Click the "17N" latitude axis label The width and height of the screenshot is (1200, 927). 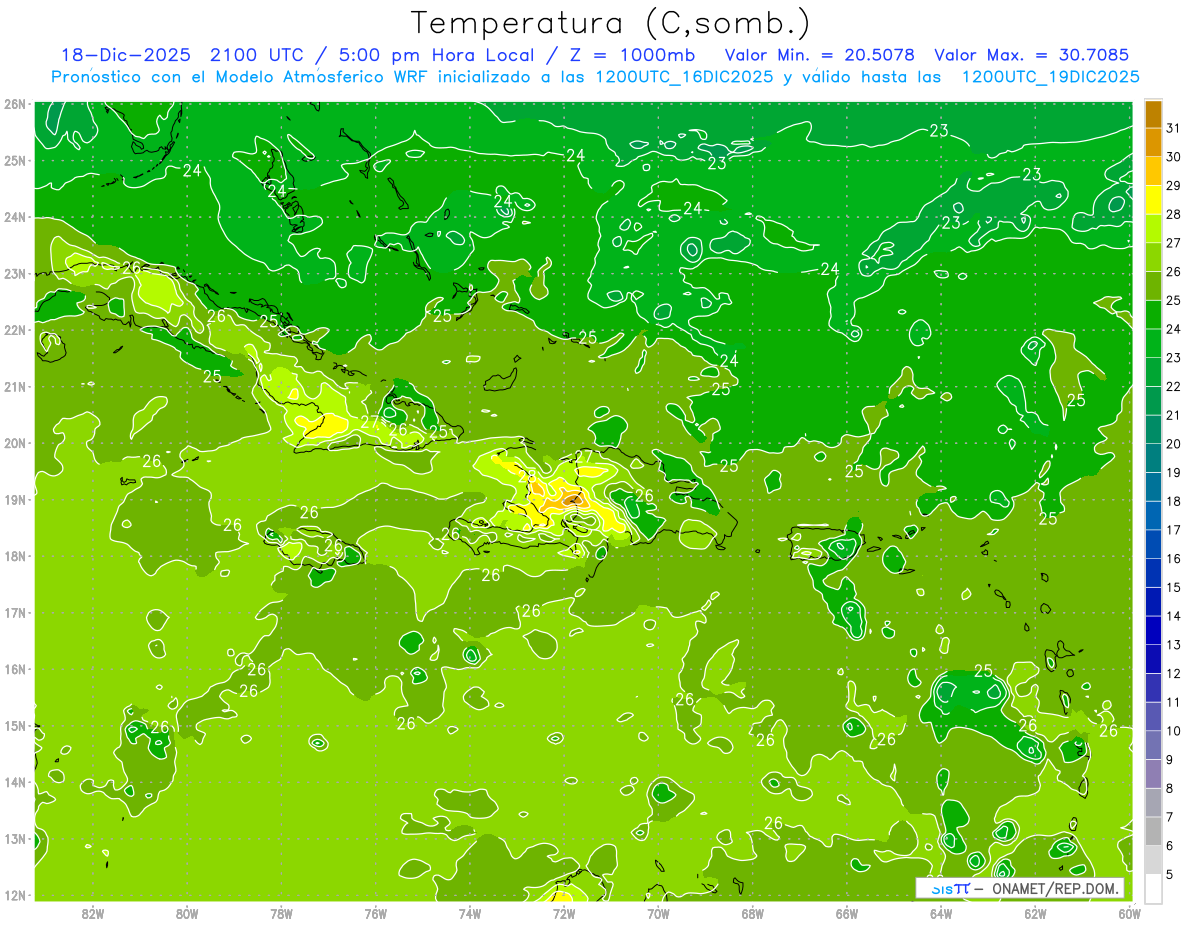point(15,612)
